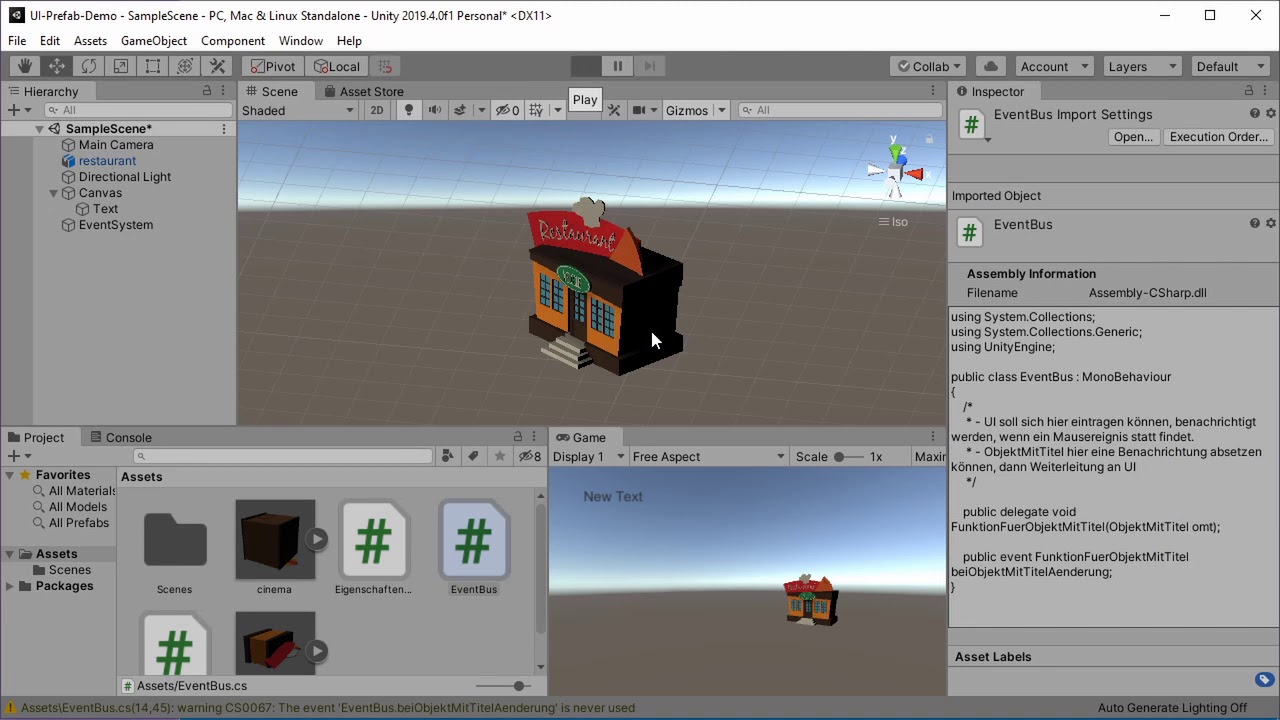Open the Scenes folder asset
1280x720 pixels.
[175, 548]
